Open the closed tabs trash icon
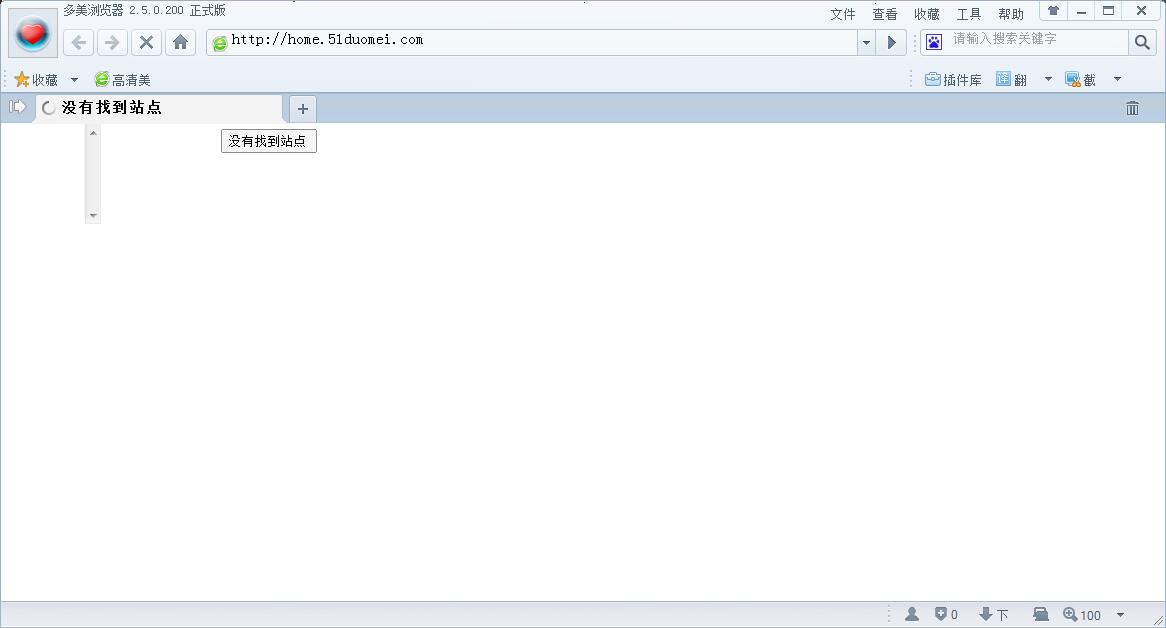 (1132, 109)
